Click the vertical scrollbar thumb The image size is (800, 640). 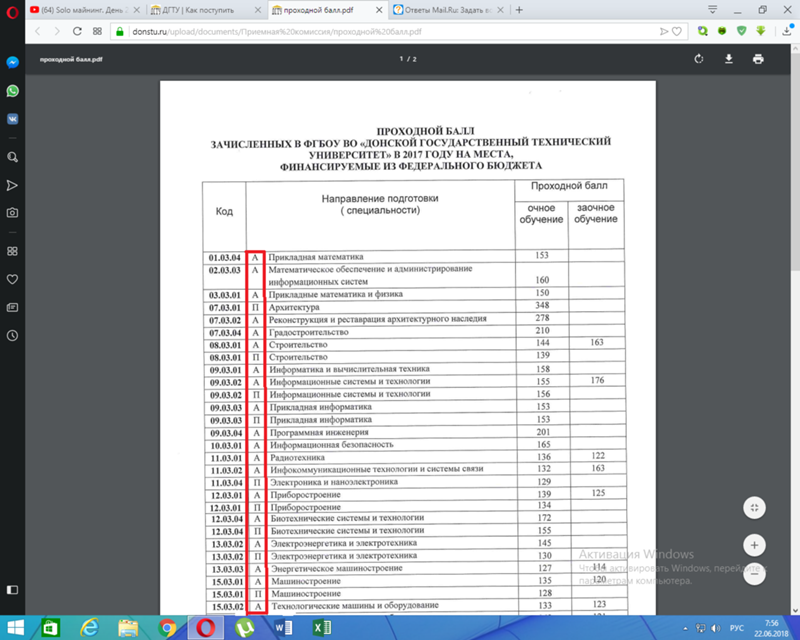point(795,161)
